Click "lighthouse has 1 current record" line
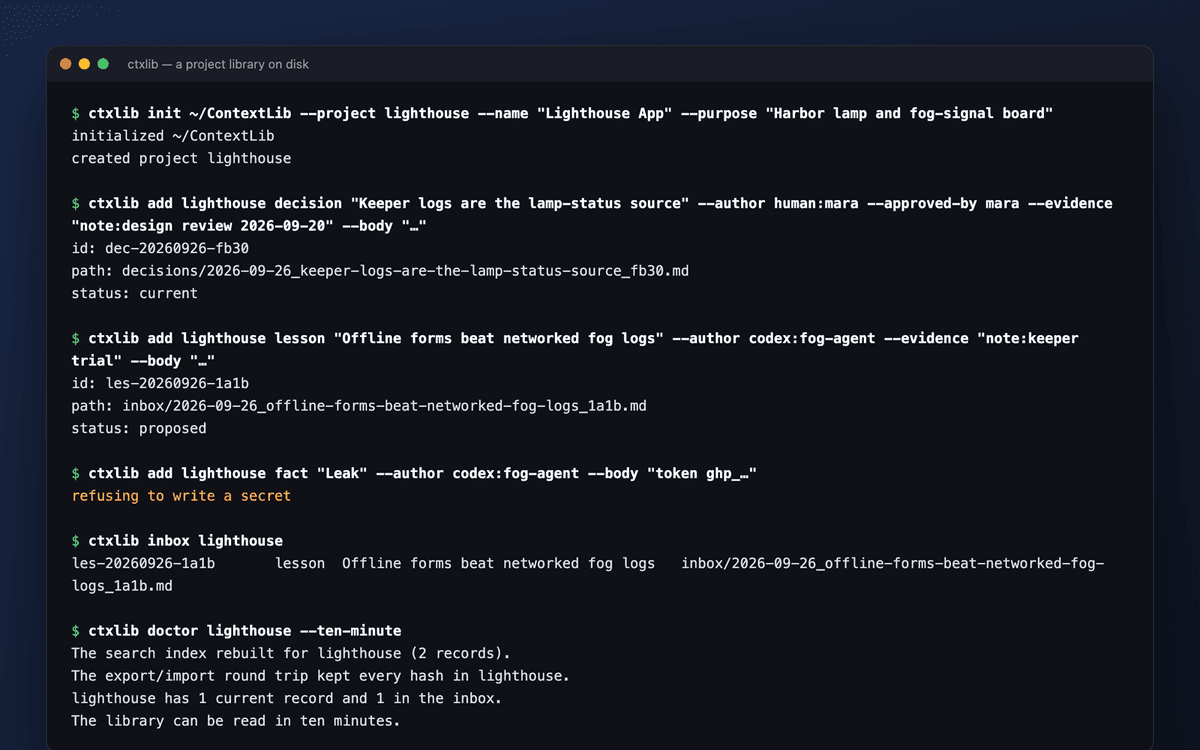The width and height of the screenshot is (1200, 750). point(287,698)
